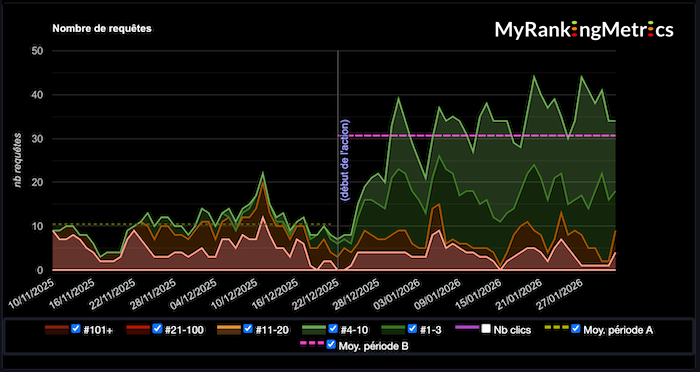This screenshot has width=700, height=372.
Task: Click the dashed pink période B swatch
Action: coord(312,343)
